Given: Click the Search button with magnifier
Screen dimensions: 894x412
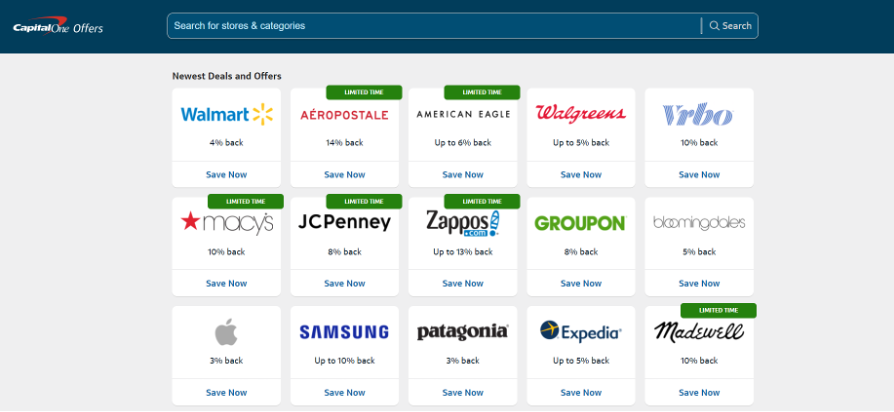Looking at the screenshot, I should (x=730, y=26).
